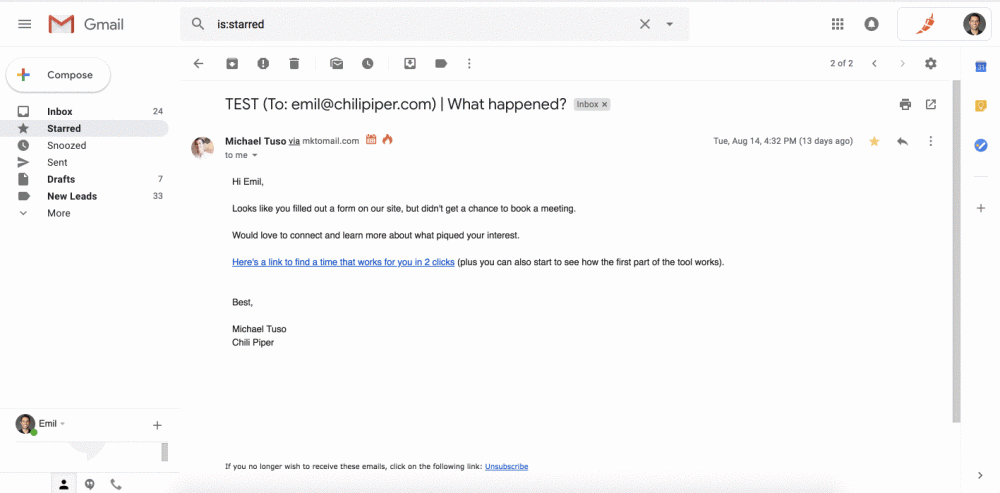This screenshot has height=493, width=1000.
Task: Start a new chat with plus icon
Action: pyautogui.click(x=157, y=425)
